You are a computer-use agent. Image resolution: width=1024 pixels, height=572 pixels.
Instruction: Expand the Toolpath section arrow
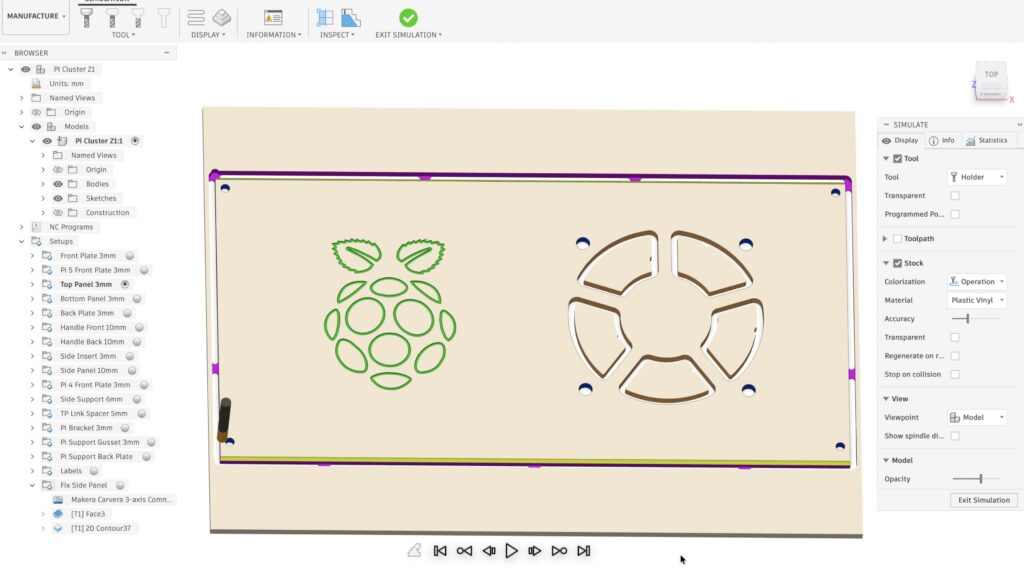coord(886,239)
